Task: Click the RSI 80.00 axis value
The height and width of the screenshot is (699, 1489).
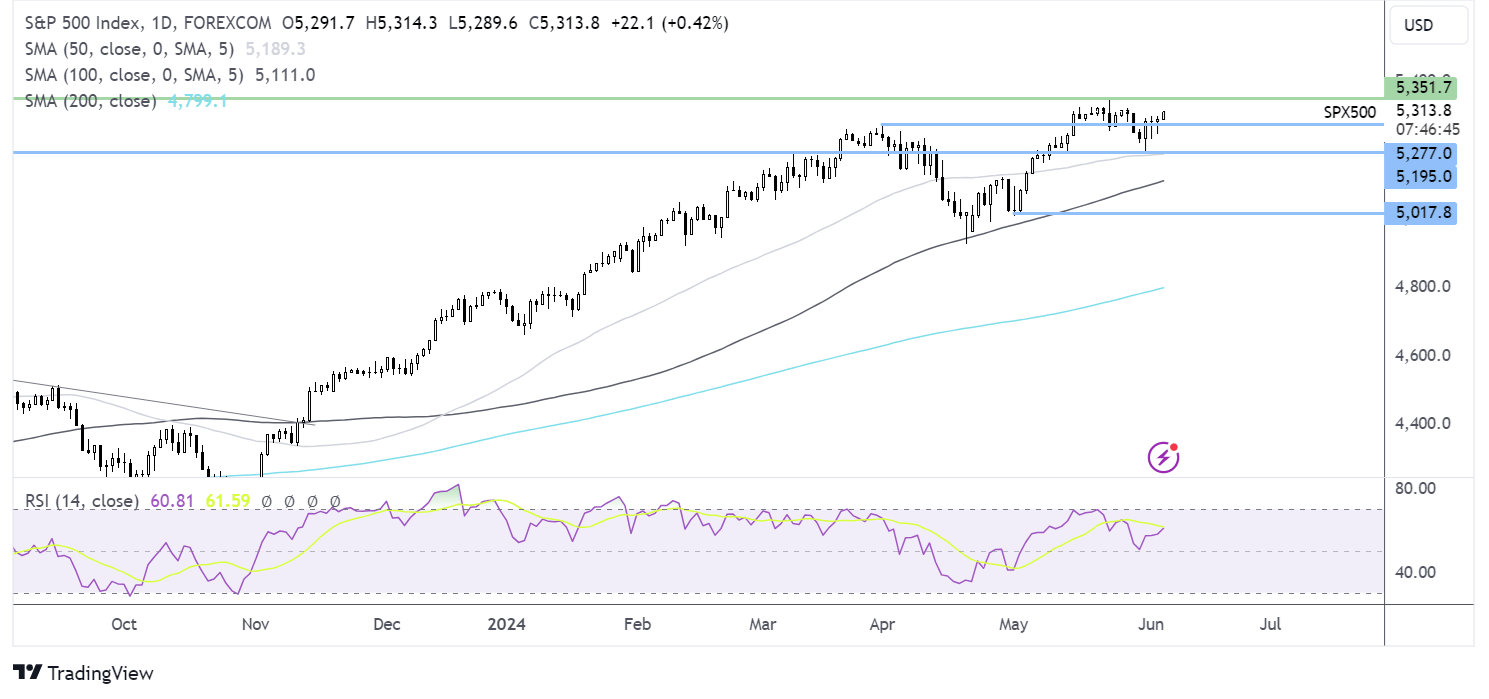Action: [1416, 488]
